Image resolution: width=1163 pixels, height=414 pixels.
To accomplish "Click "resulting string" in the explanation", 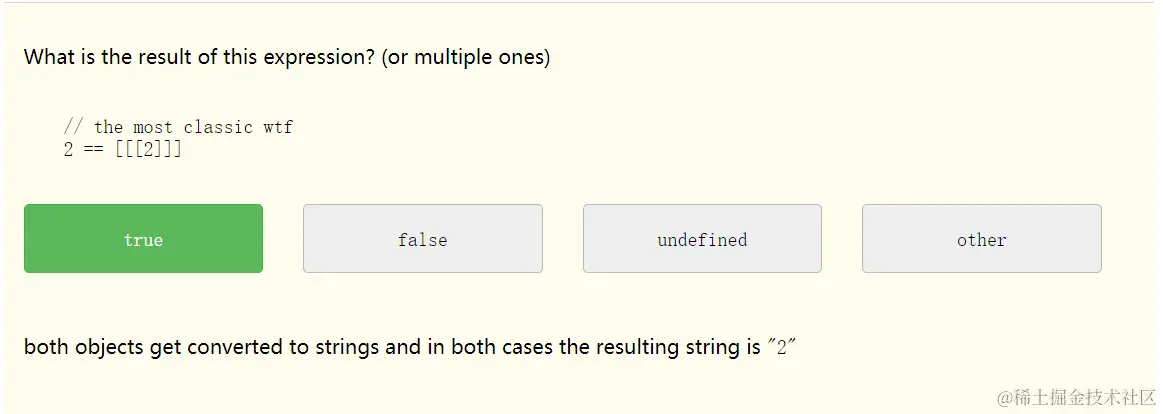I will click(666, 348).
